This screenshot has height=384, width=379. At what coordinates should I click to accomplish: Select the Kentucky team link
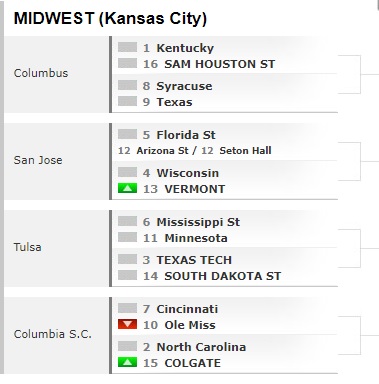(185, 48)
